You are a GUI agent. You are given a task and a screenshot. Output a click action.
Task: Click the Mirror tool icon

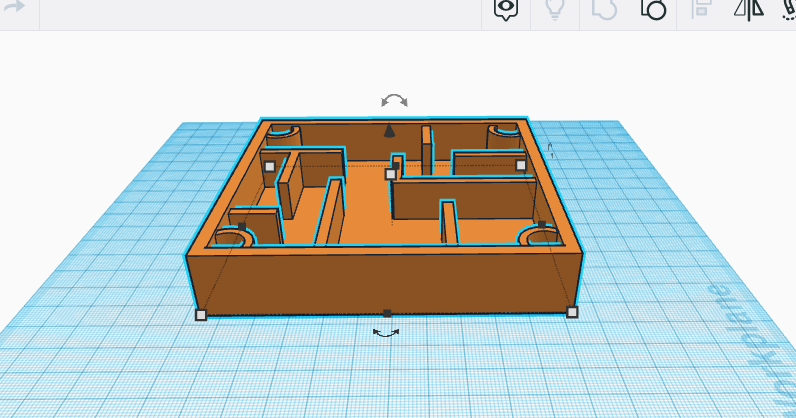point(749,9)
